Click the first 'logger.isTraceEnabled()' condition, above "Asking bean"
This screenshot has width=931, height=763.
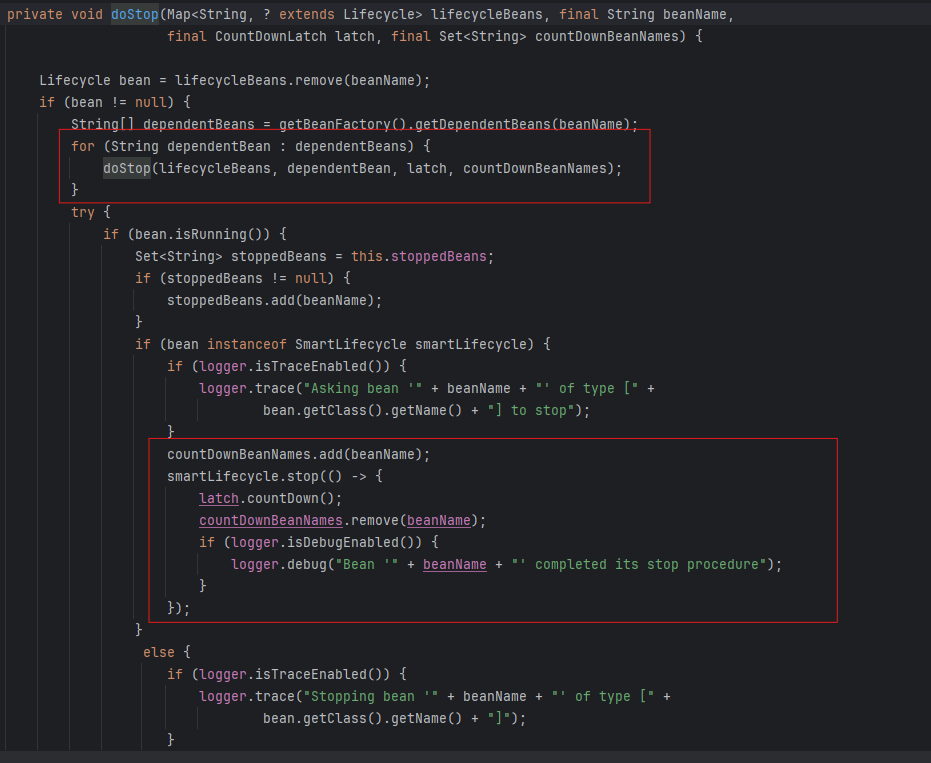coord(294,367)
